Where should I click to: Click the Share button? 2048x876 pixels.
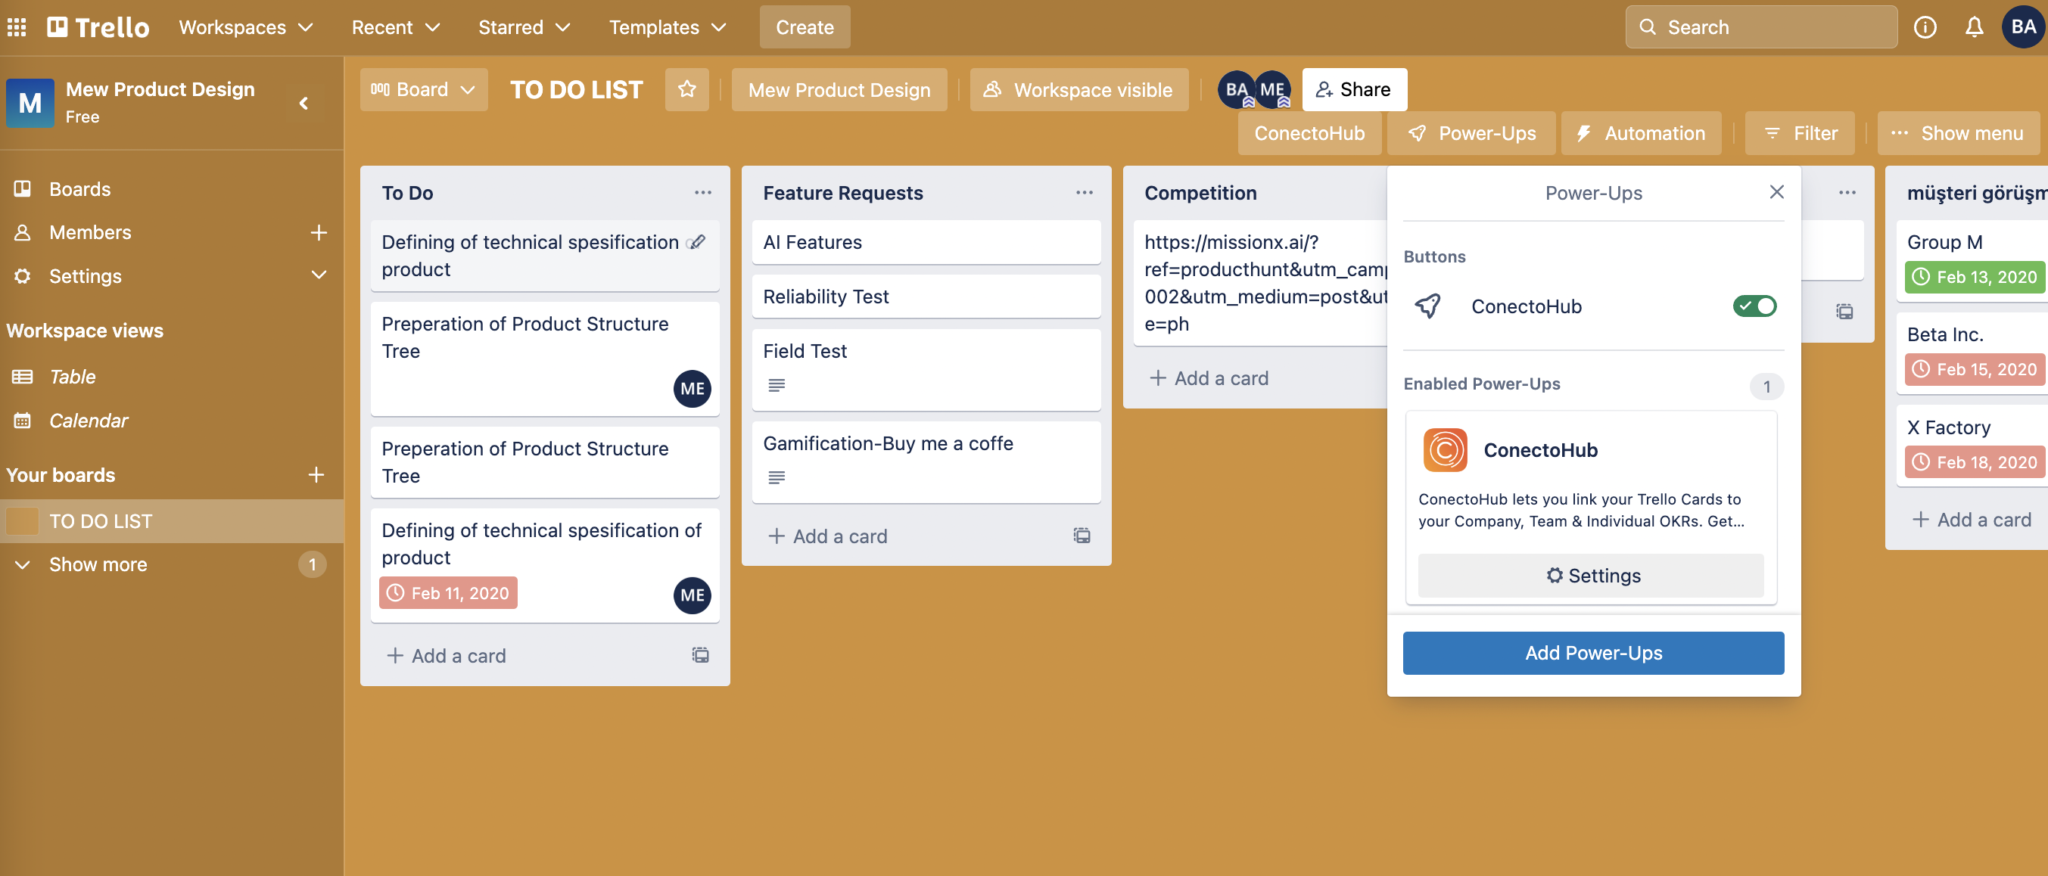(1354, 89)
